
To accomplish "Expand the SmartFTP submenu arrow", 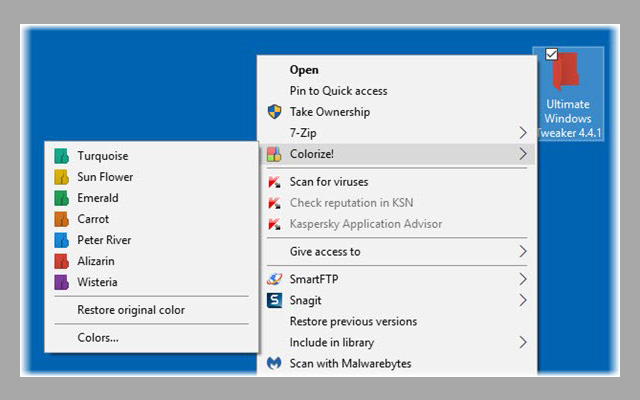I will (523, 279).
